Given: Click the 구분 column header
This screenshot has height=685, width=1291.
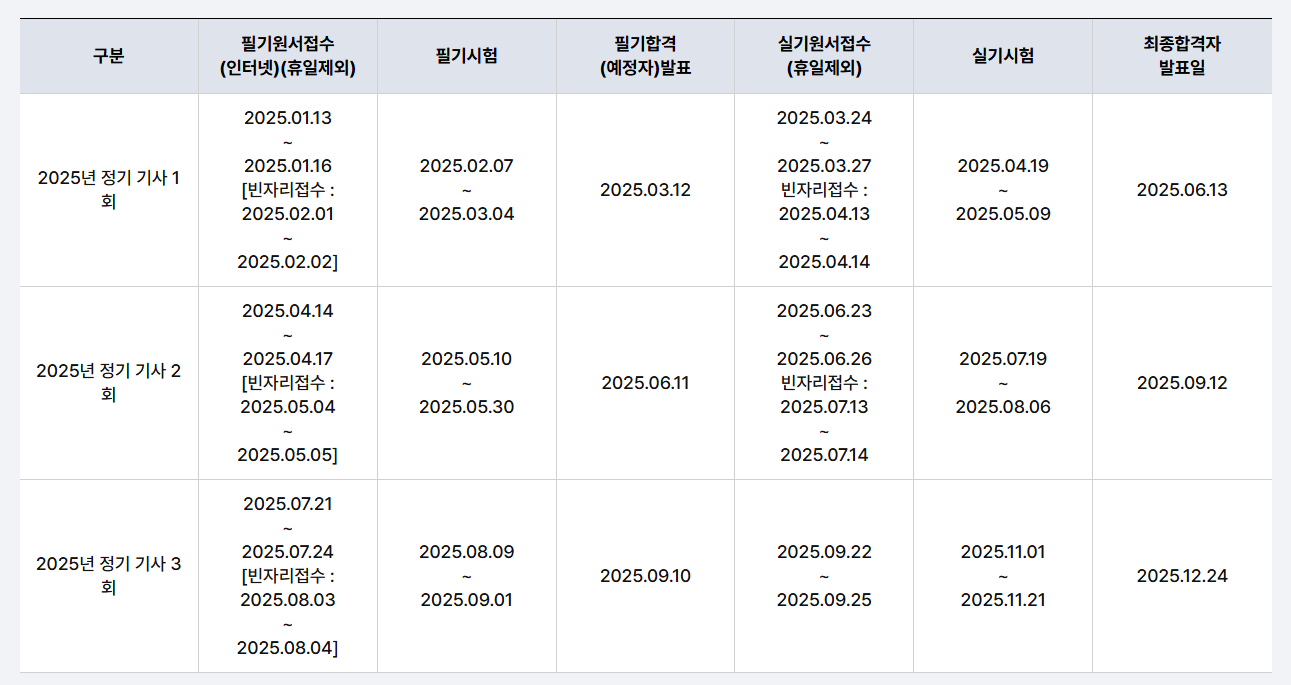Looking at the screenshot, I should 108,56.
